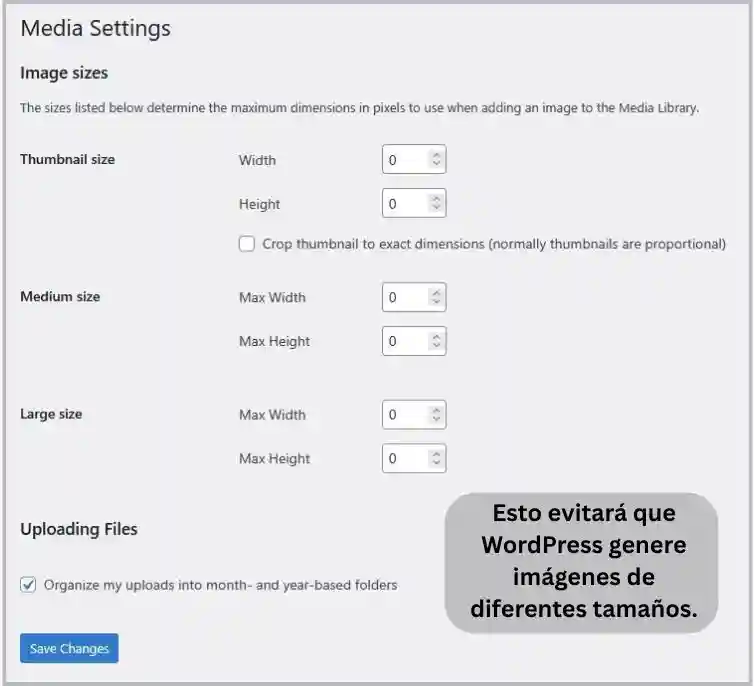Decrease Medium Max Width with down arrow
Screen dimensions: 755x686
click(436, 301)
